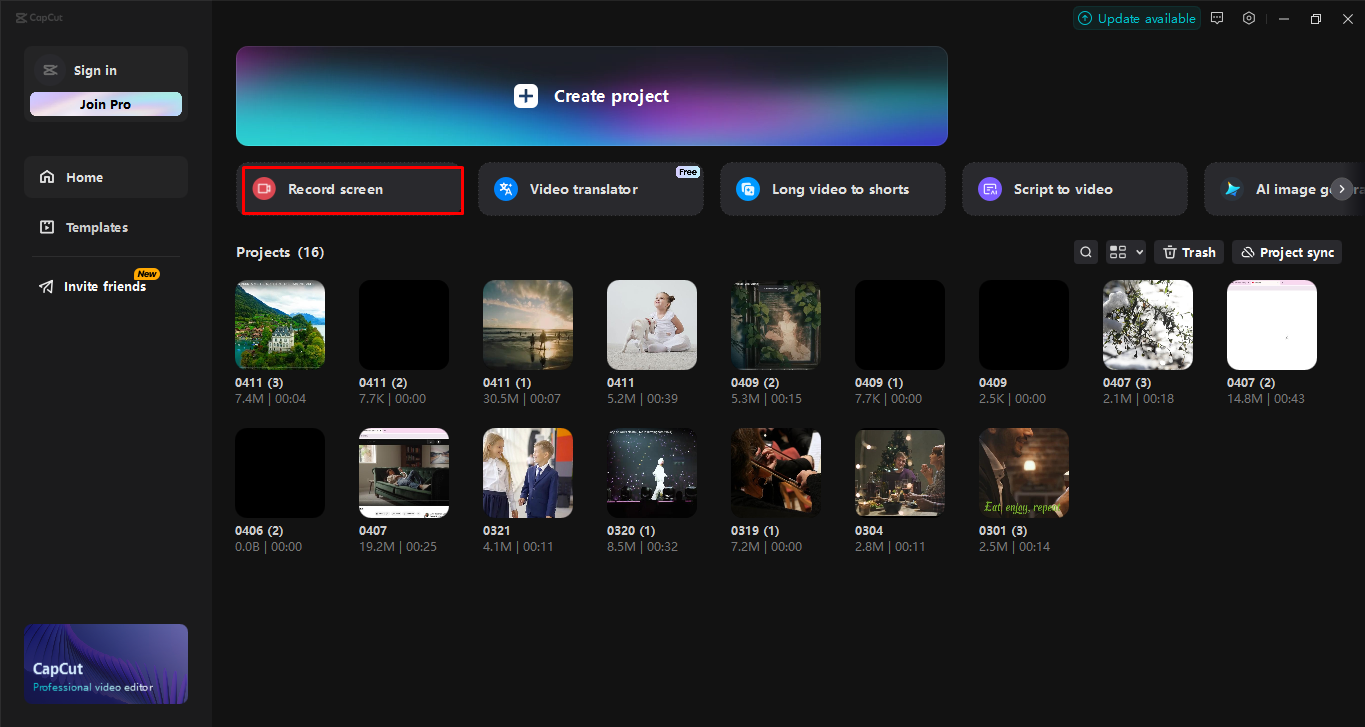Click the project name 0320 (1)
This screenshot has width=1365, height=727.
click(x=631, y=531)
